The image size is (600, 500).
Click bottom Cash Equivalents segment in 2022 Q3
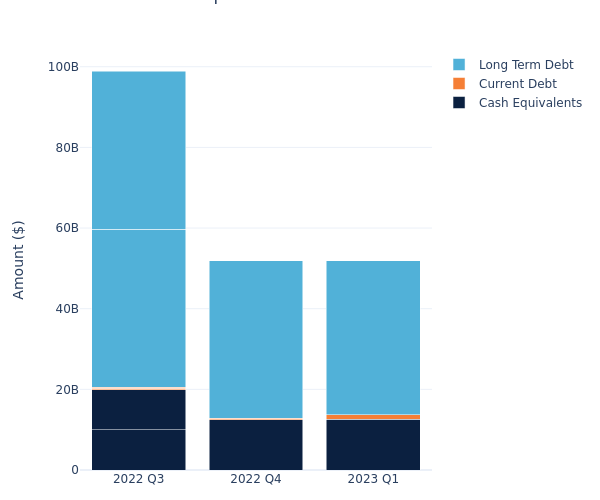pyautogui.click(x=139, y=450)
